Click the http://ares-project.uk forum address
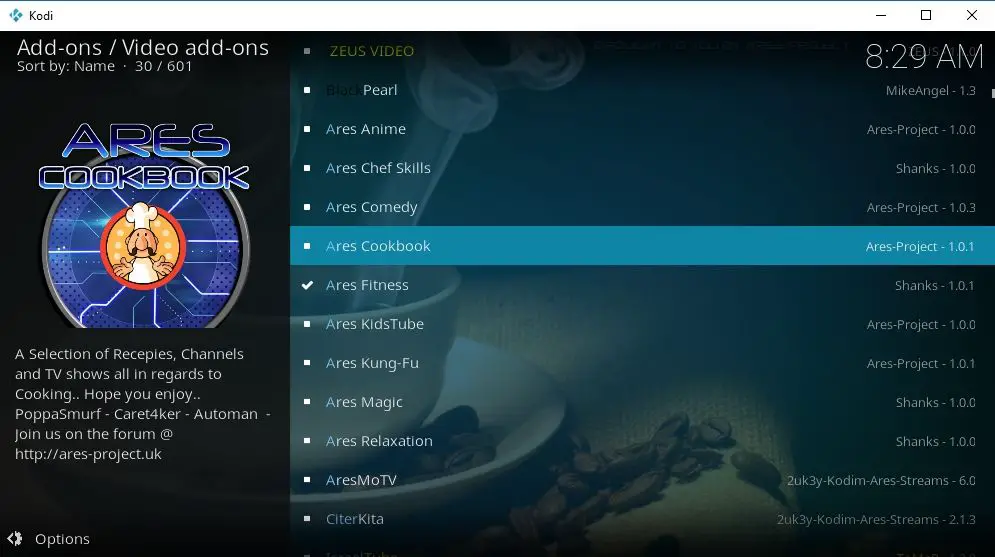Image resolution: width=995 pixels, height=557 pixels. point(88,454)
